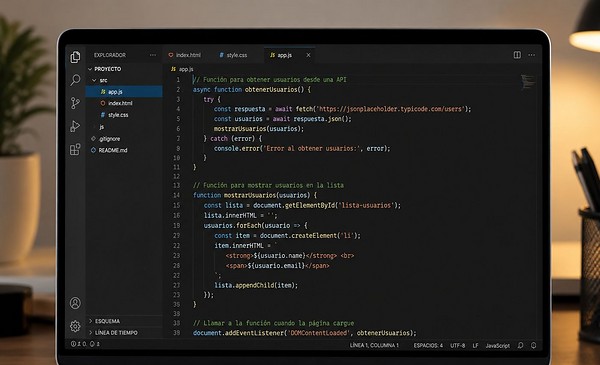Click LÍNEA 1, COLUMNA 1 in status bar
Screen dimensions: 600x365
pyautogui.click(x=374, y=345)
